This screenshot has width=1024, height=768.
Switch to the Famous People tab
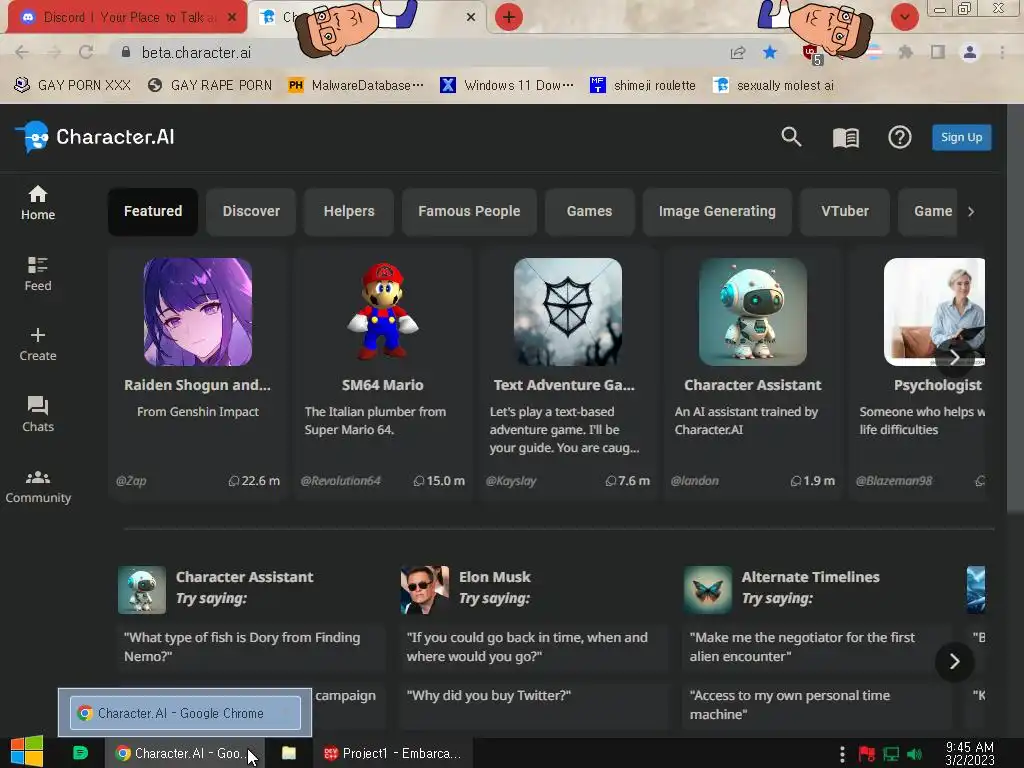click(x=469, y=212)
